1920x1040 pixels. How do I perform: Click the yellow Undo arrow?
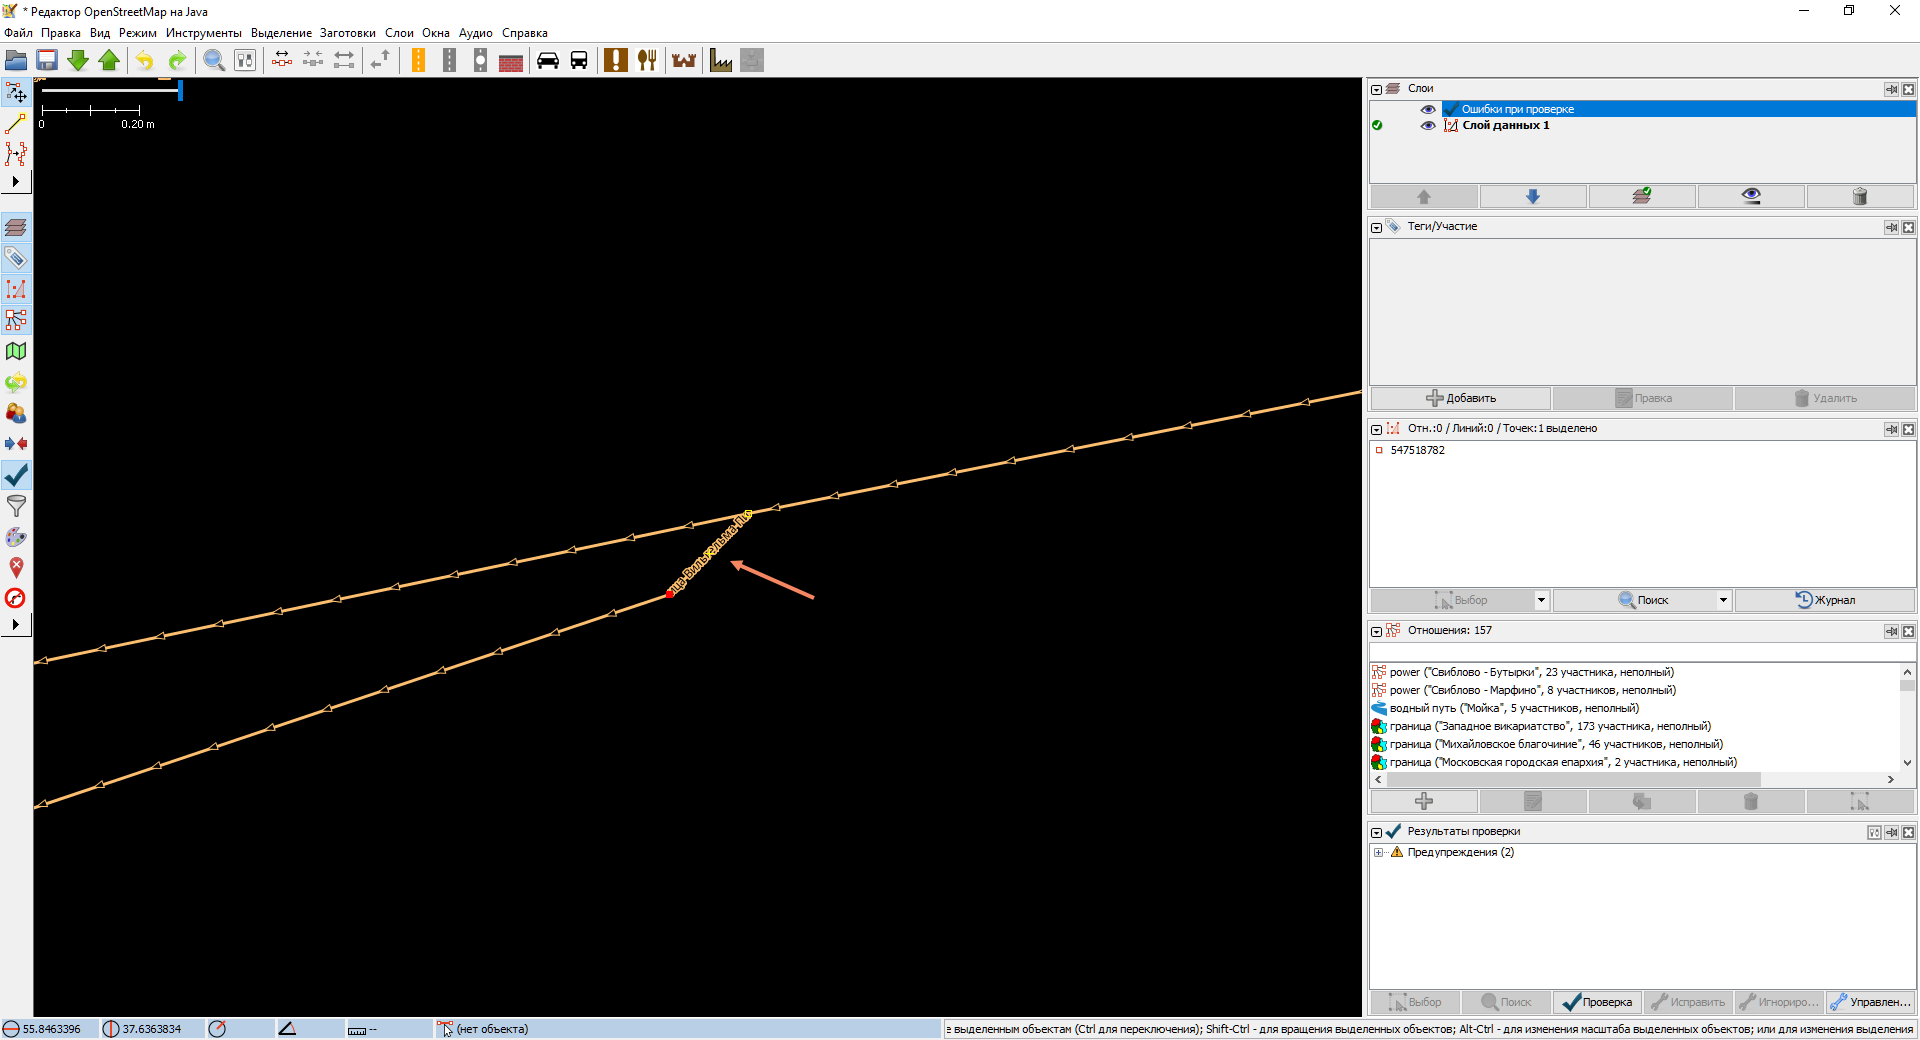(145, 60)
